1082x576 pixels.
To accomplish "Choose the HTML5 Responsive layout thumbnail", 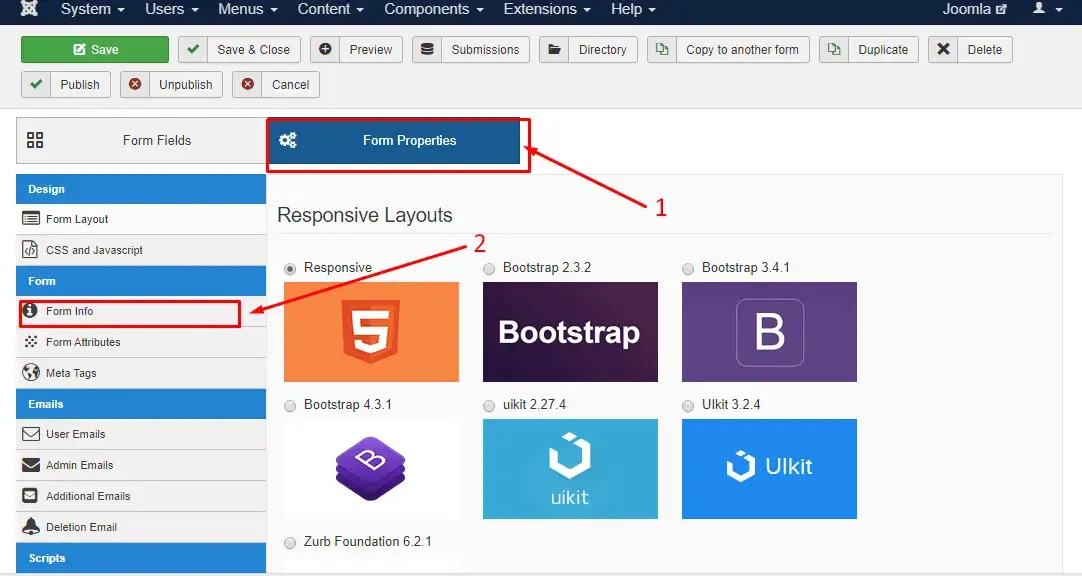I will tap(371, 332).
